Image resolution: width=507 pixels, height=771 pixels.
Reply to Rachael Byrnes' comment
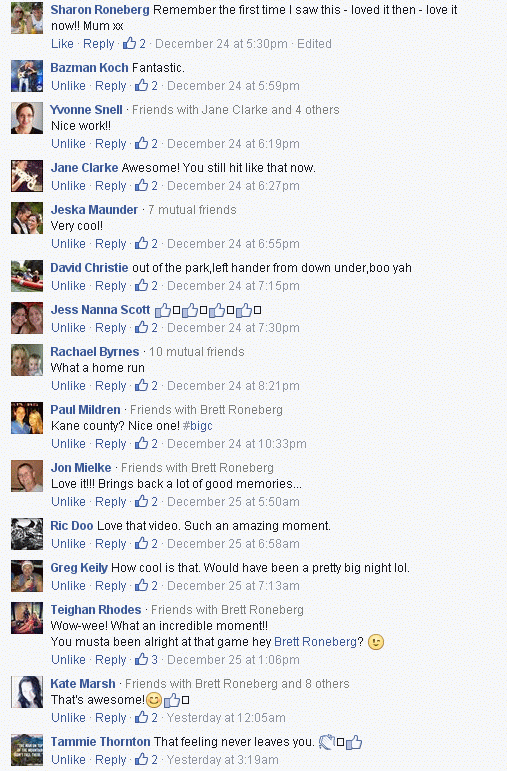111,386
